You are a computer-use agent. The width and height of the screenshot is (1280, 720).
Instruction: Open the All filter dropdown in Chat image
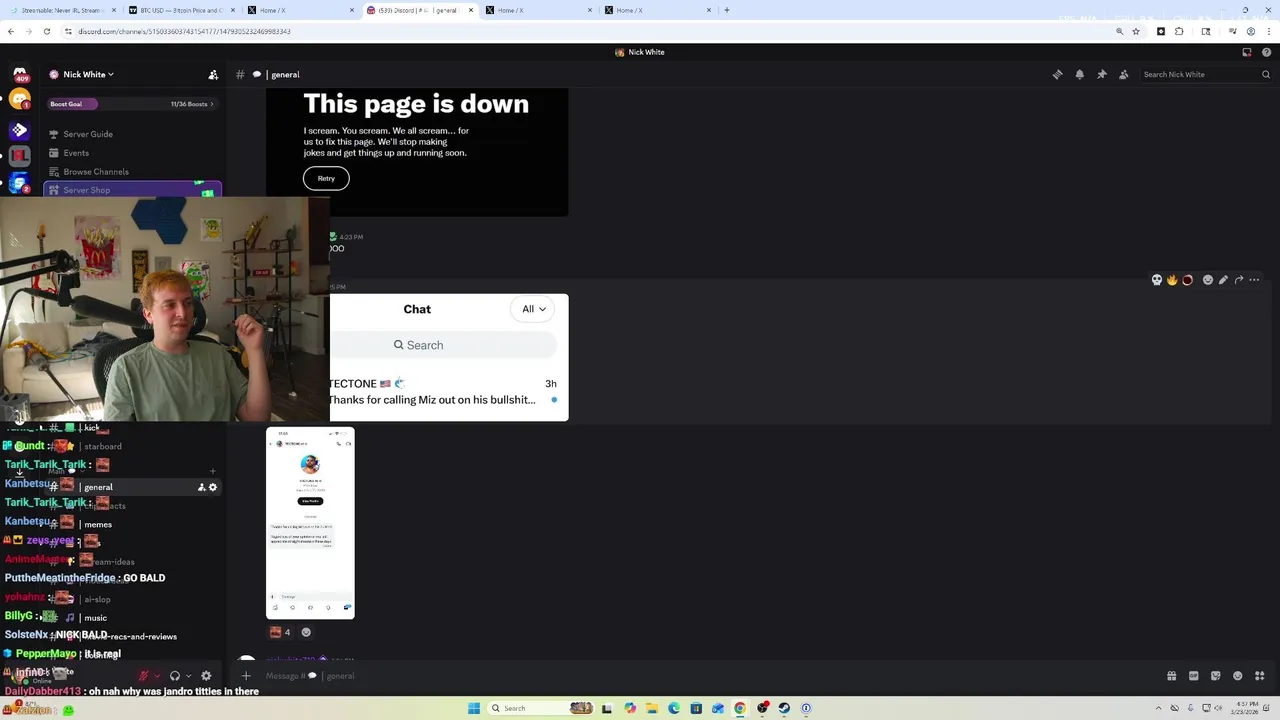coord(534,309)
